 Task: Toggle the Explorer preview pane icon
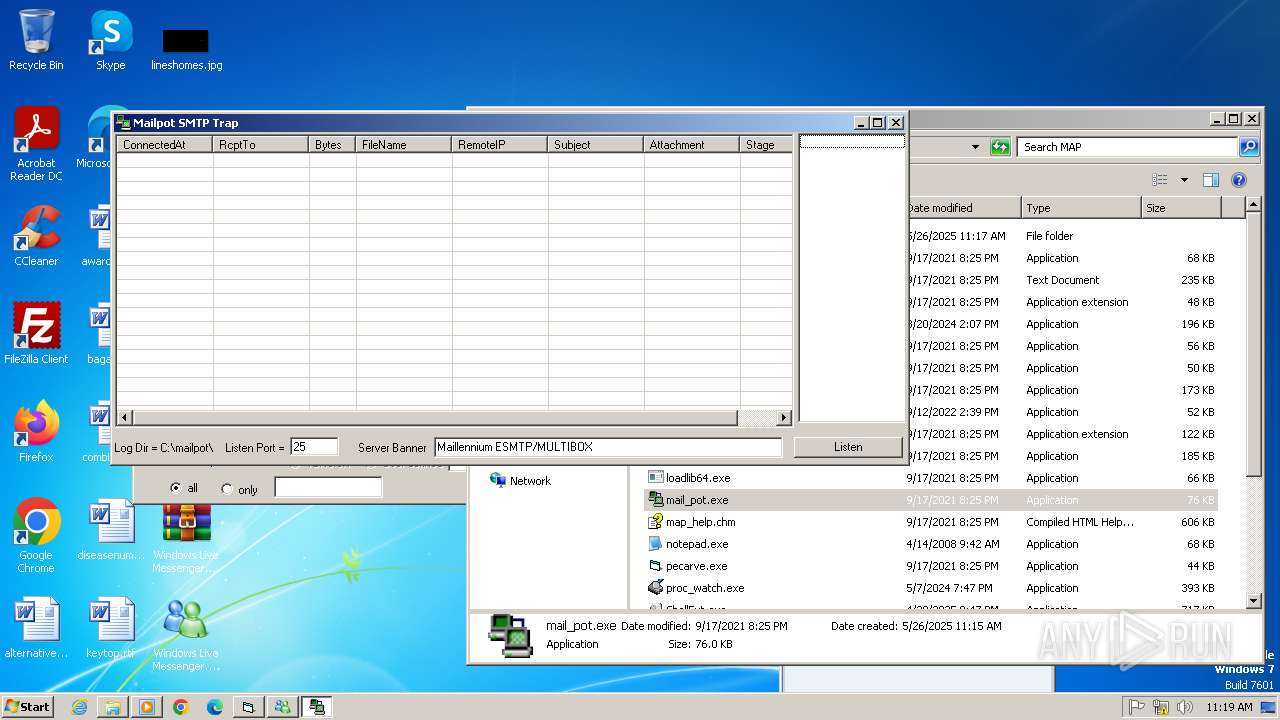pos(1211,180)
